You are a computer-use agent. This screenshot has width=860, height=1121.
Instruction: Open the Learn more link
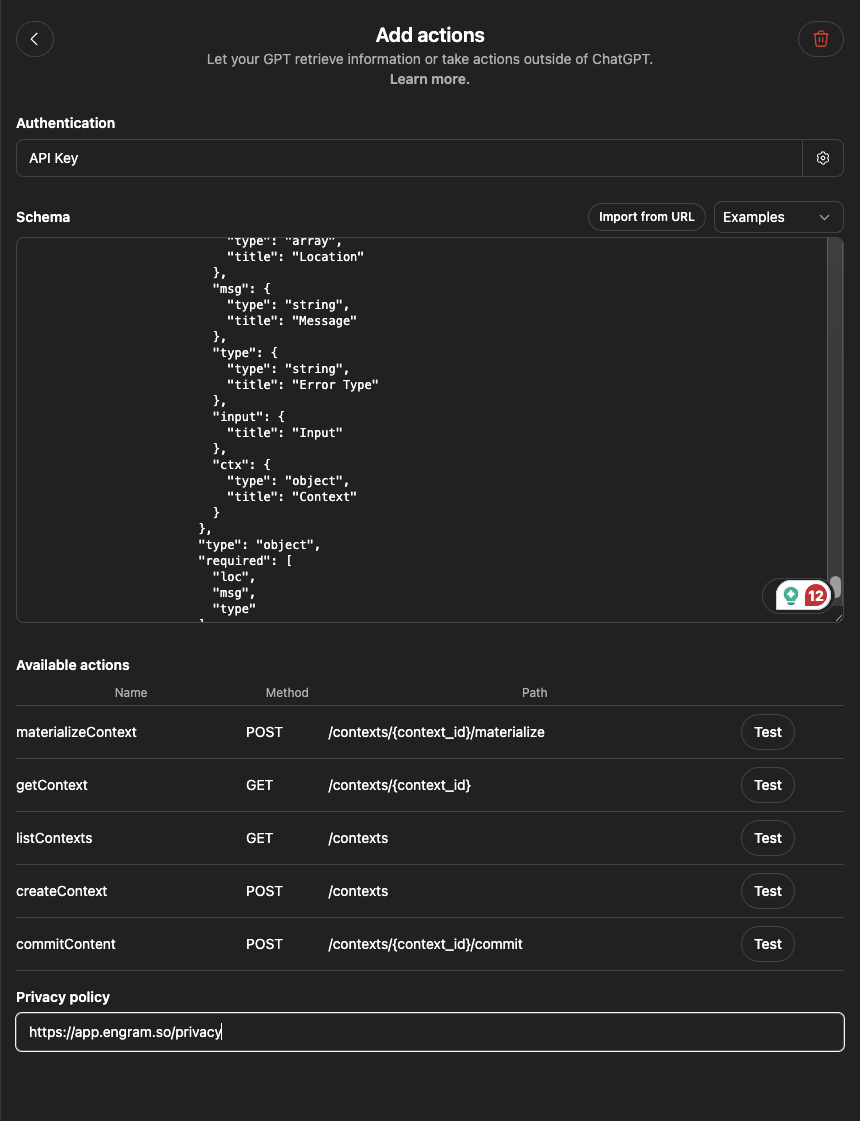click(429, 79)
